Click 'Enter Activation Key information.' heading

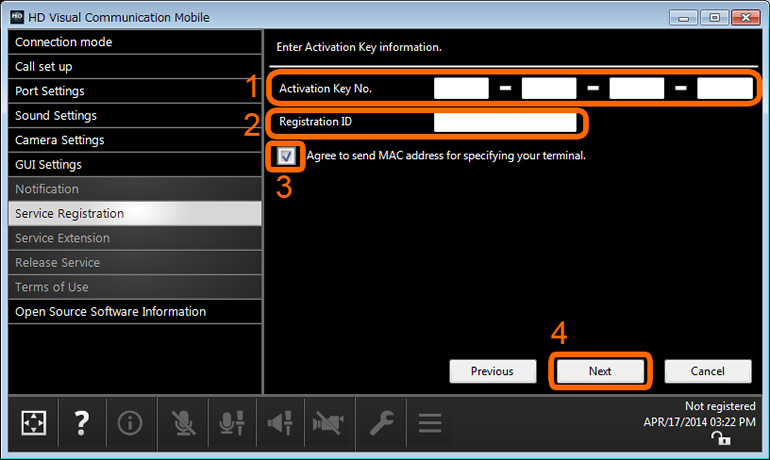tap(359, 47)
